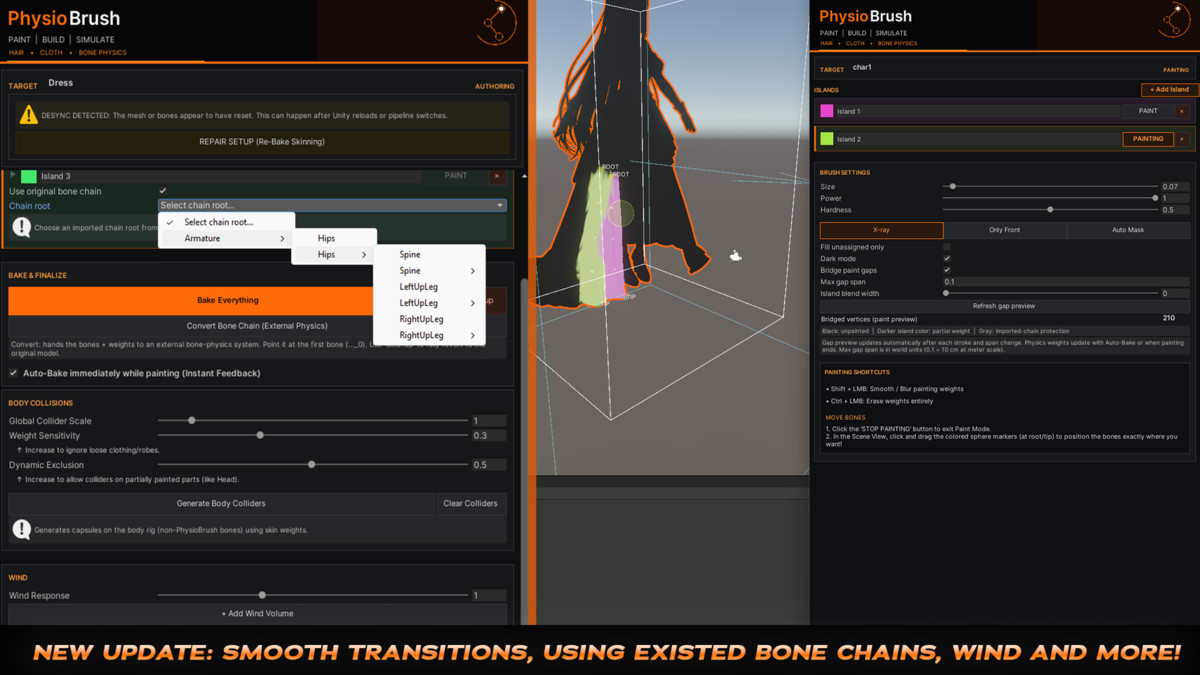Click the Bake Everything button

227,300
